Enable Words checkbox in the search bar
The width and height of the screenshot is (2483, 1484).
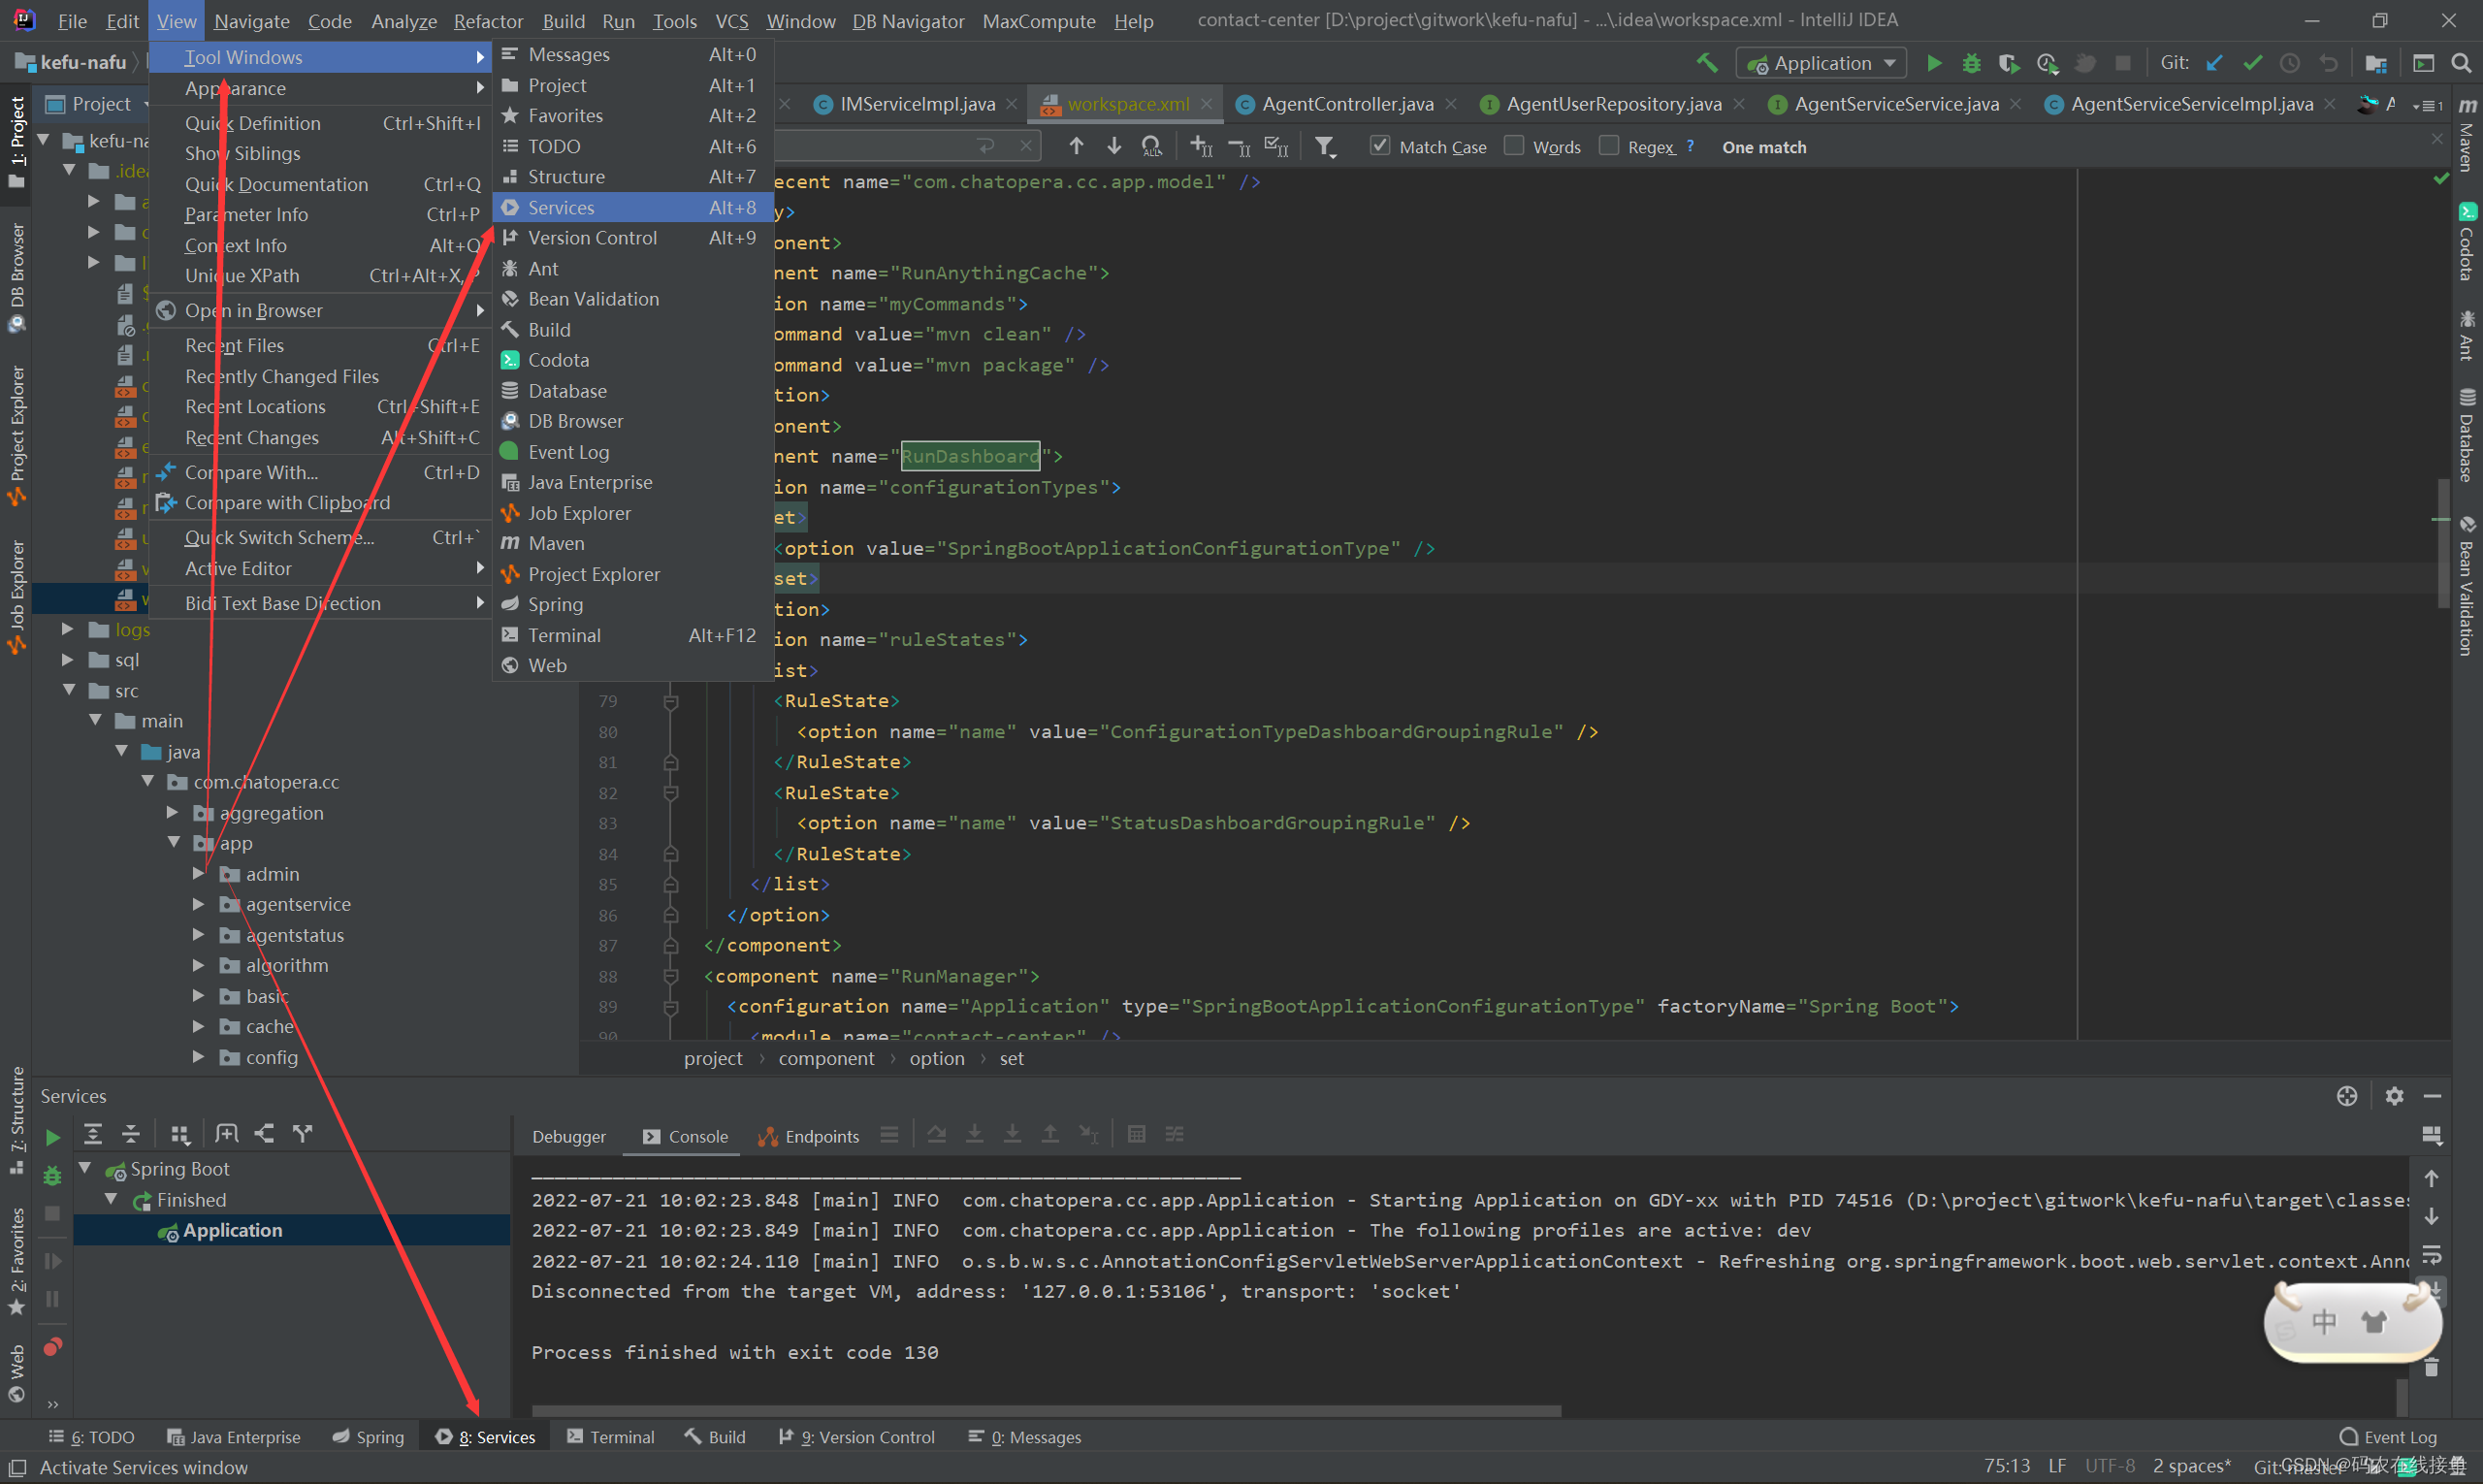pos(1514,146)
